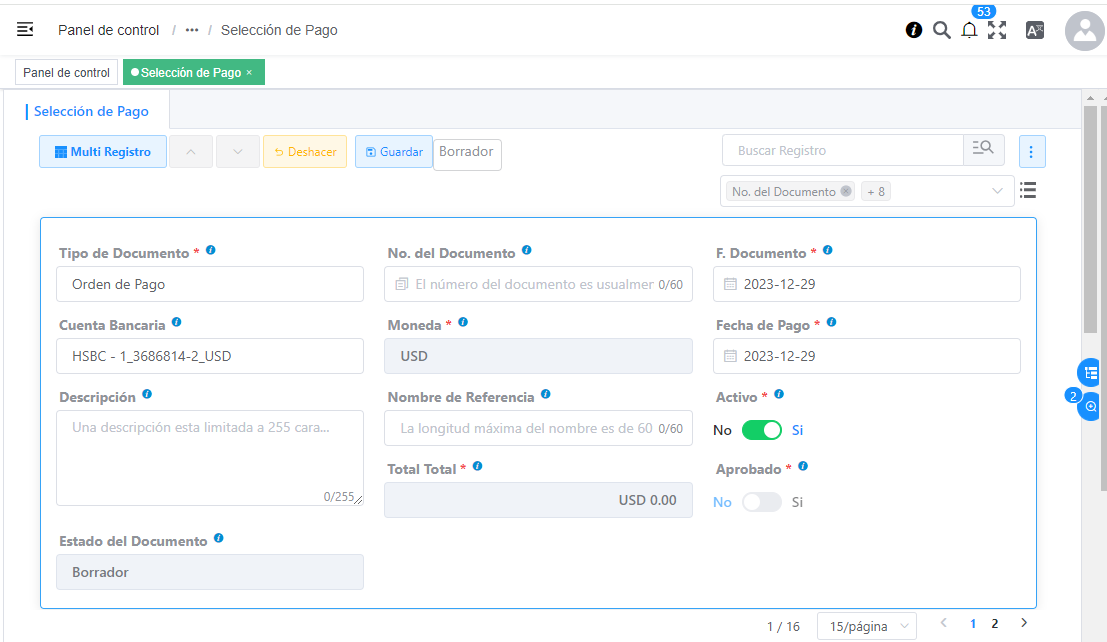Open the Tipo de Documento dropdown
This screenshot has width=1107, height=642.
[x=210, y=284]
